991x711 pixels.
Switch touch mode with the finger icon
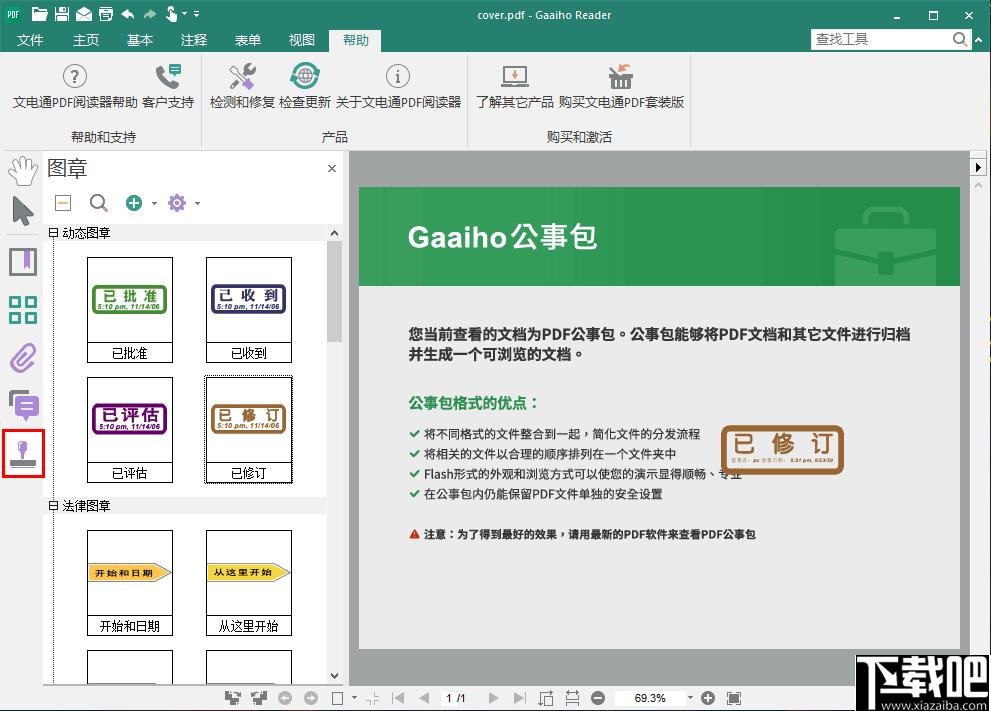coord(171,14)
